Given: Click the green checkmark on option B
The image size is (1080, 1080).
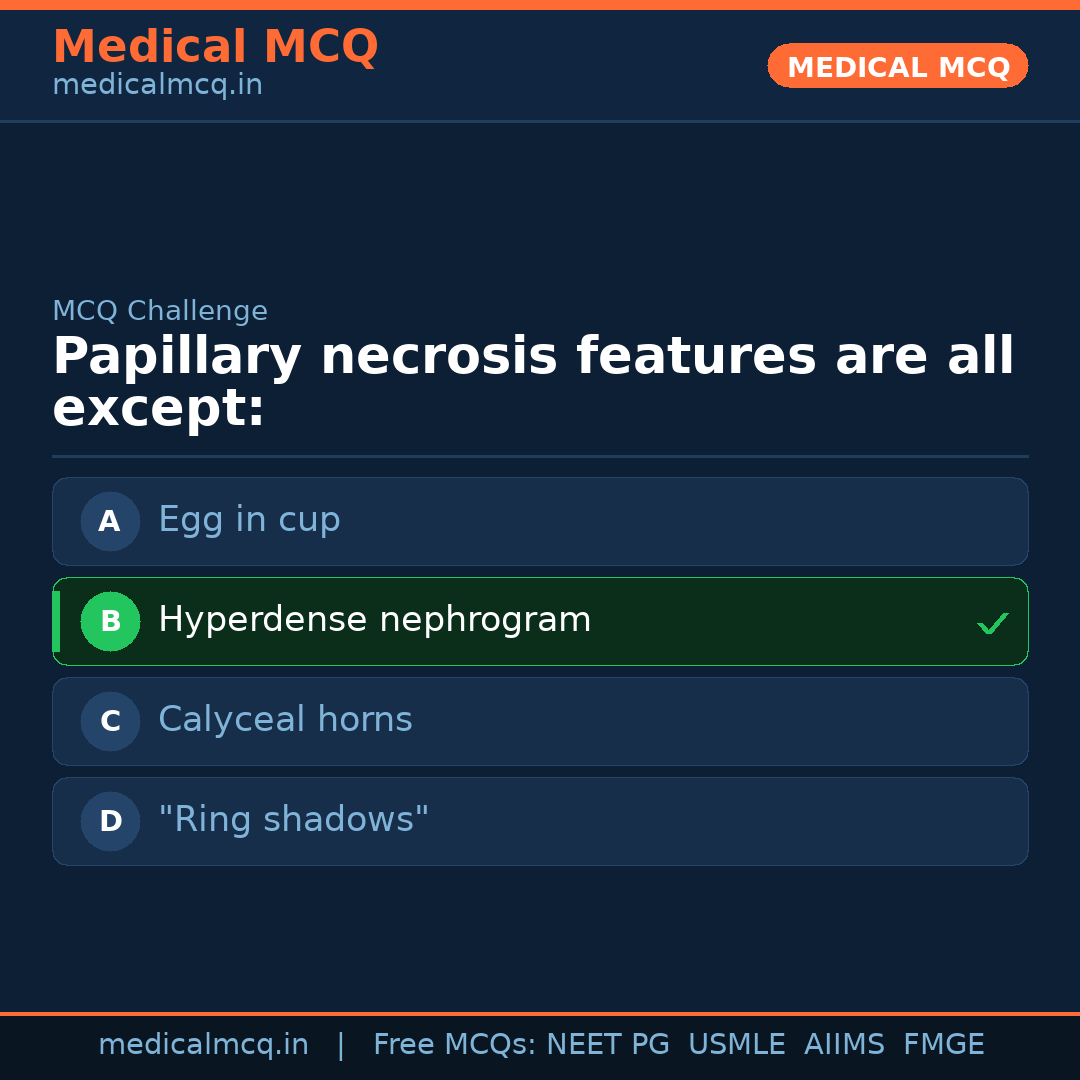Looking at the screenshot, I should pyautogui.click(x=992, y=624).
